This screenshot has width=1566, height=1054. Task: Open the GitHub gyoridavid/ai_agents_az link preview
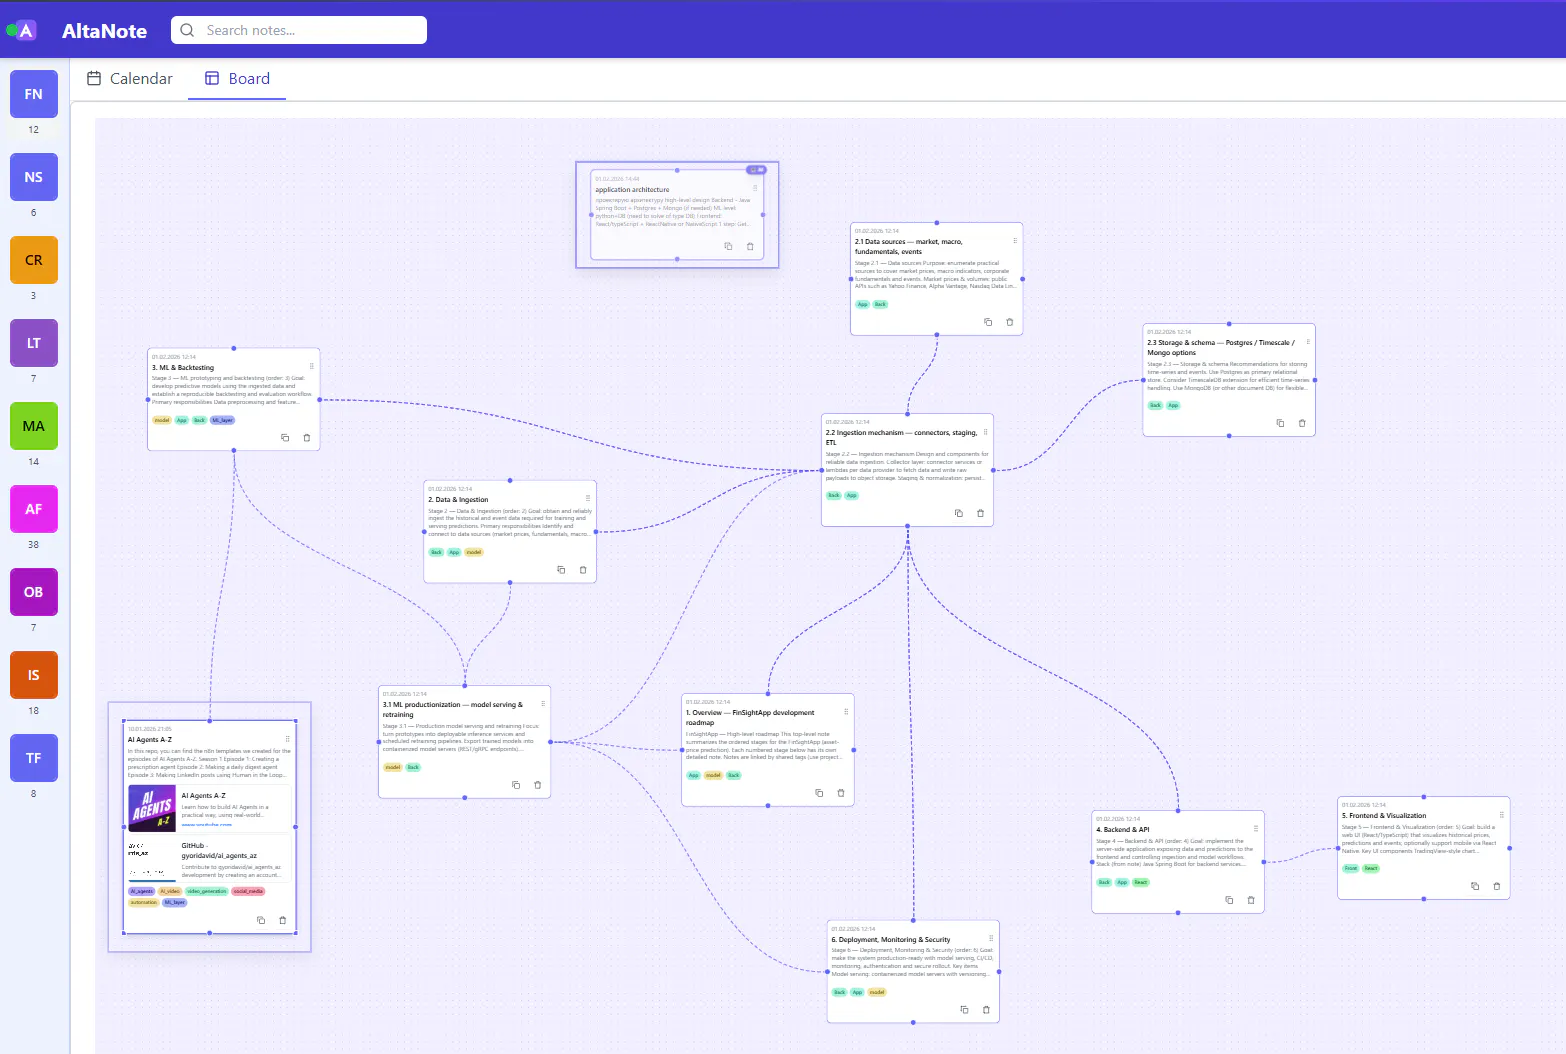point(211,860)
